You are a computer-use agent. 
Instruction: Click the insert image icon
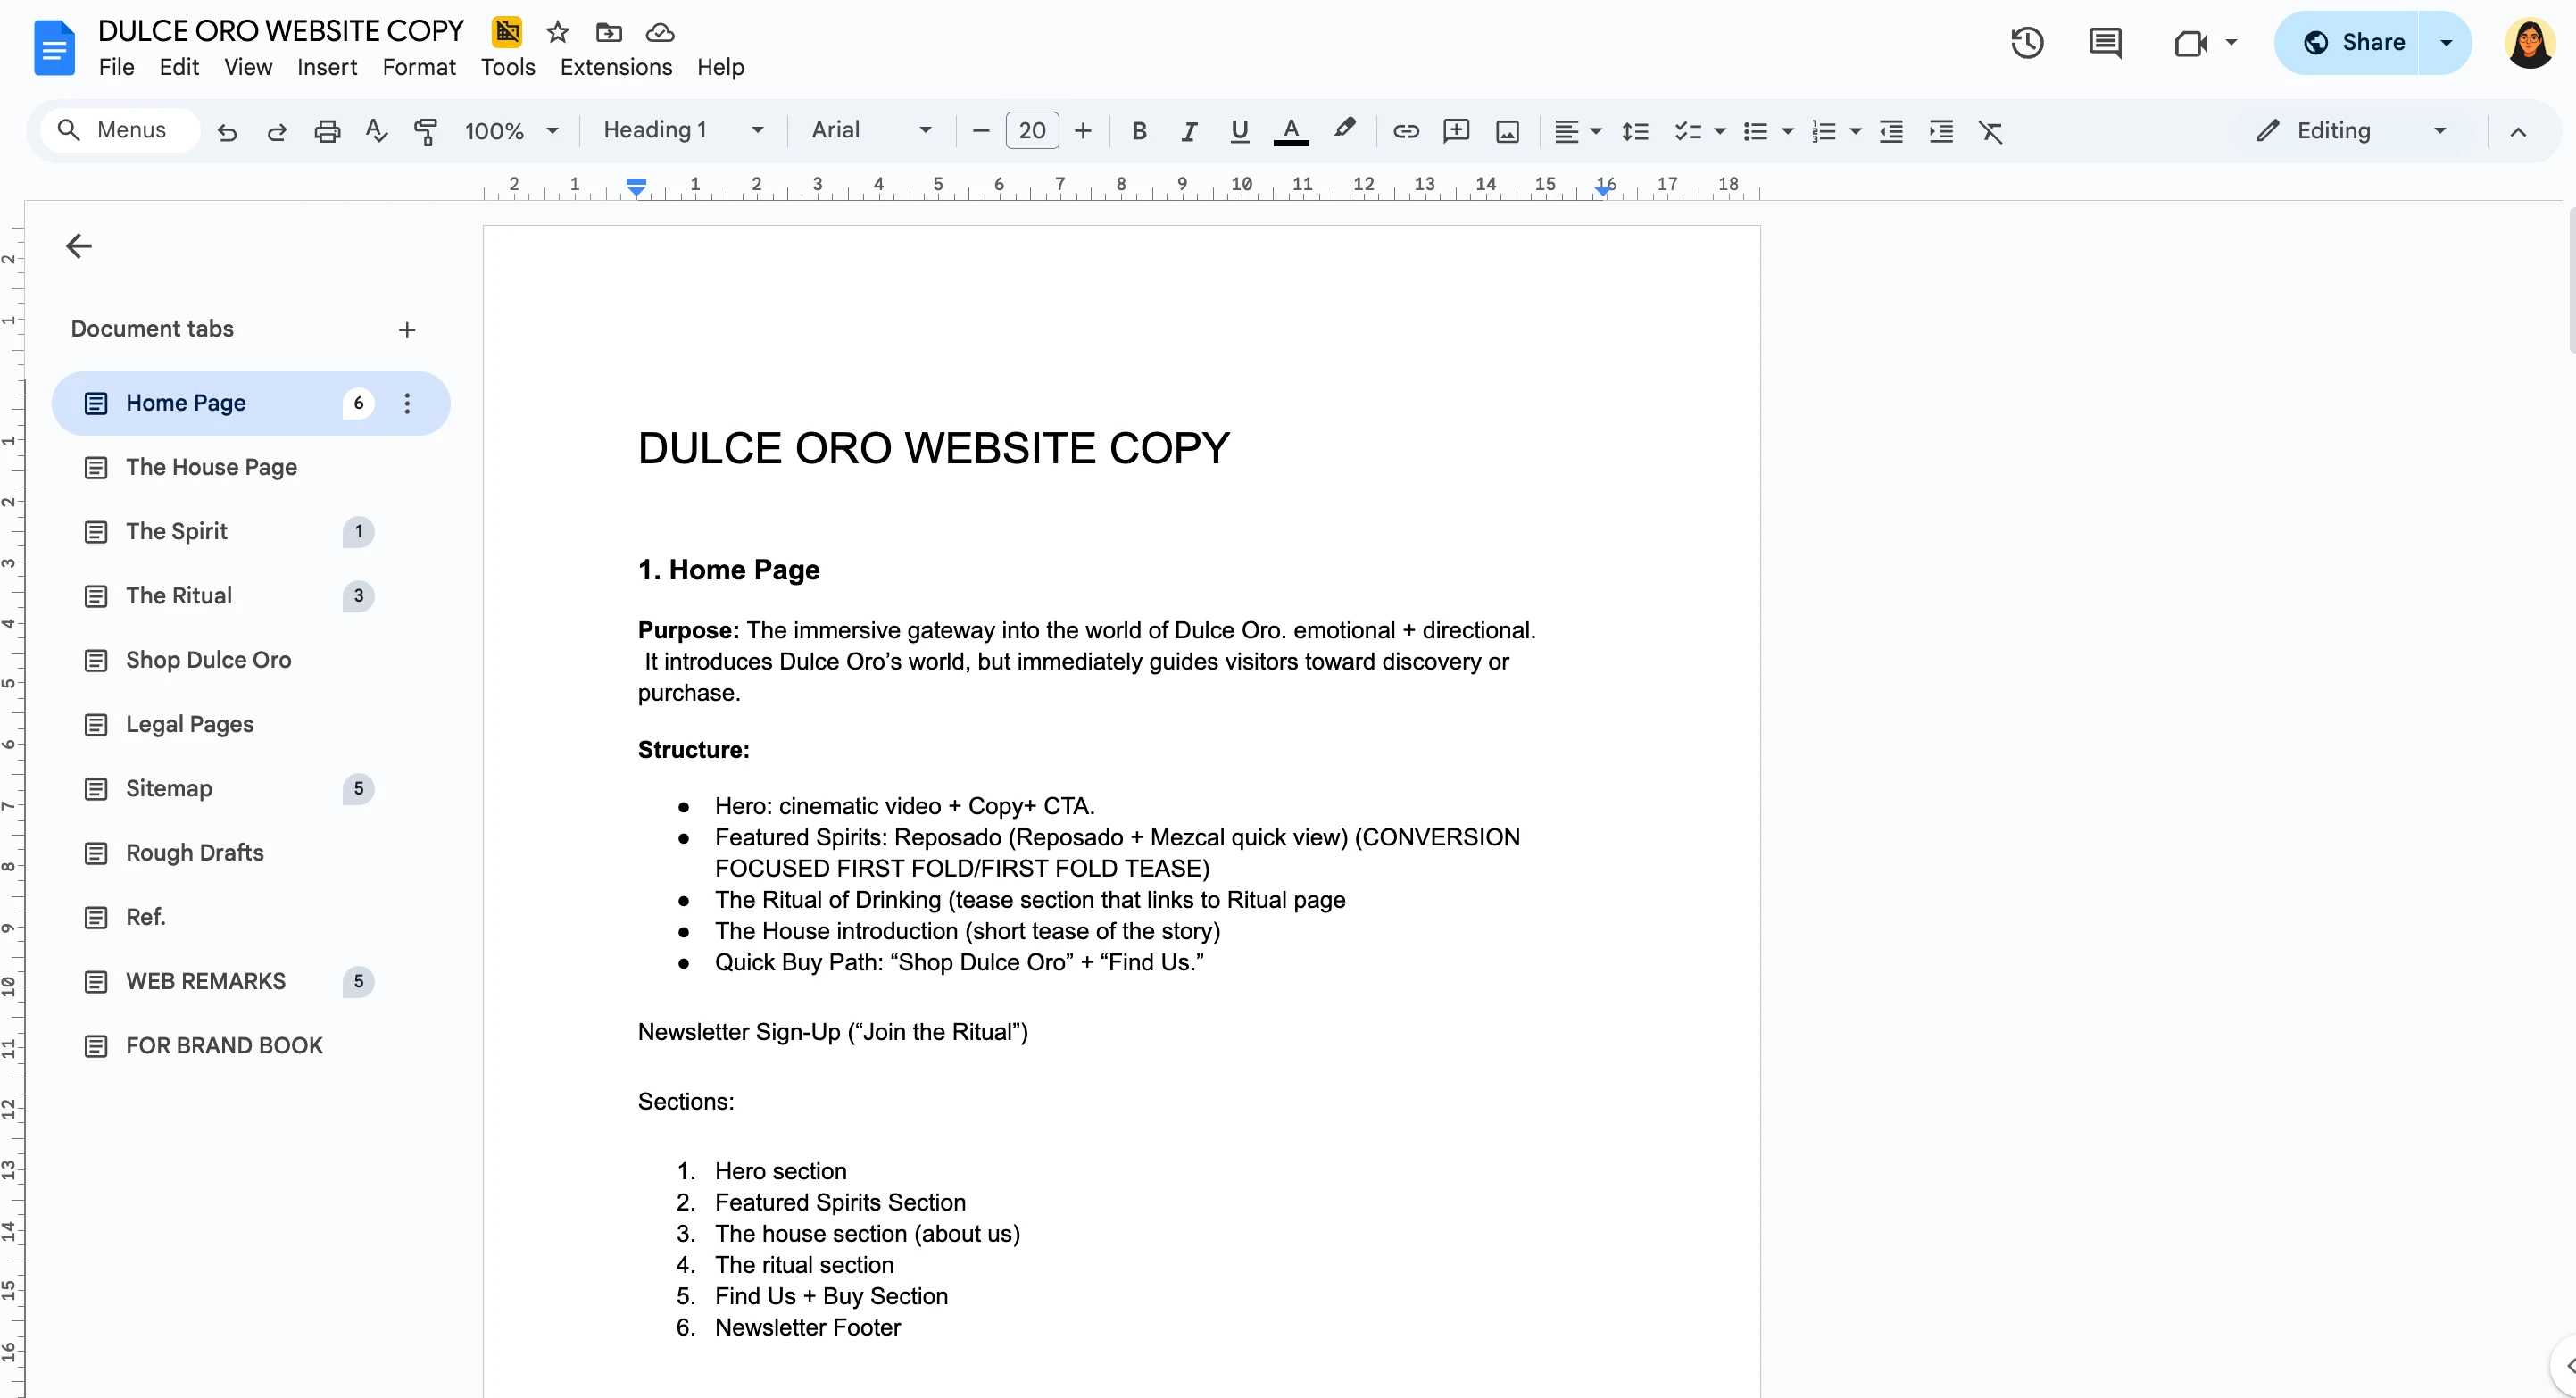coord(1507,131)
